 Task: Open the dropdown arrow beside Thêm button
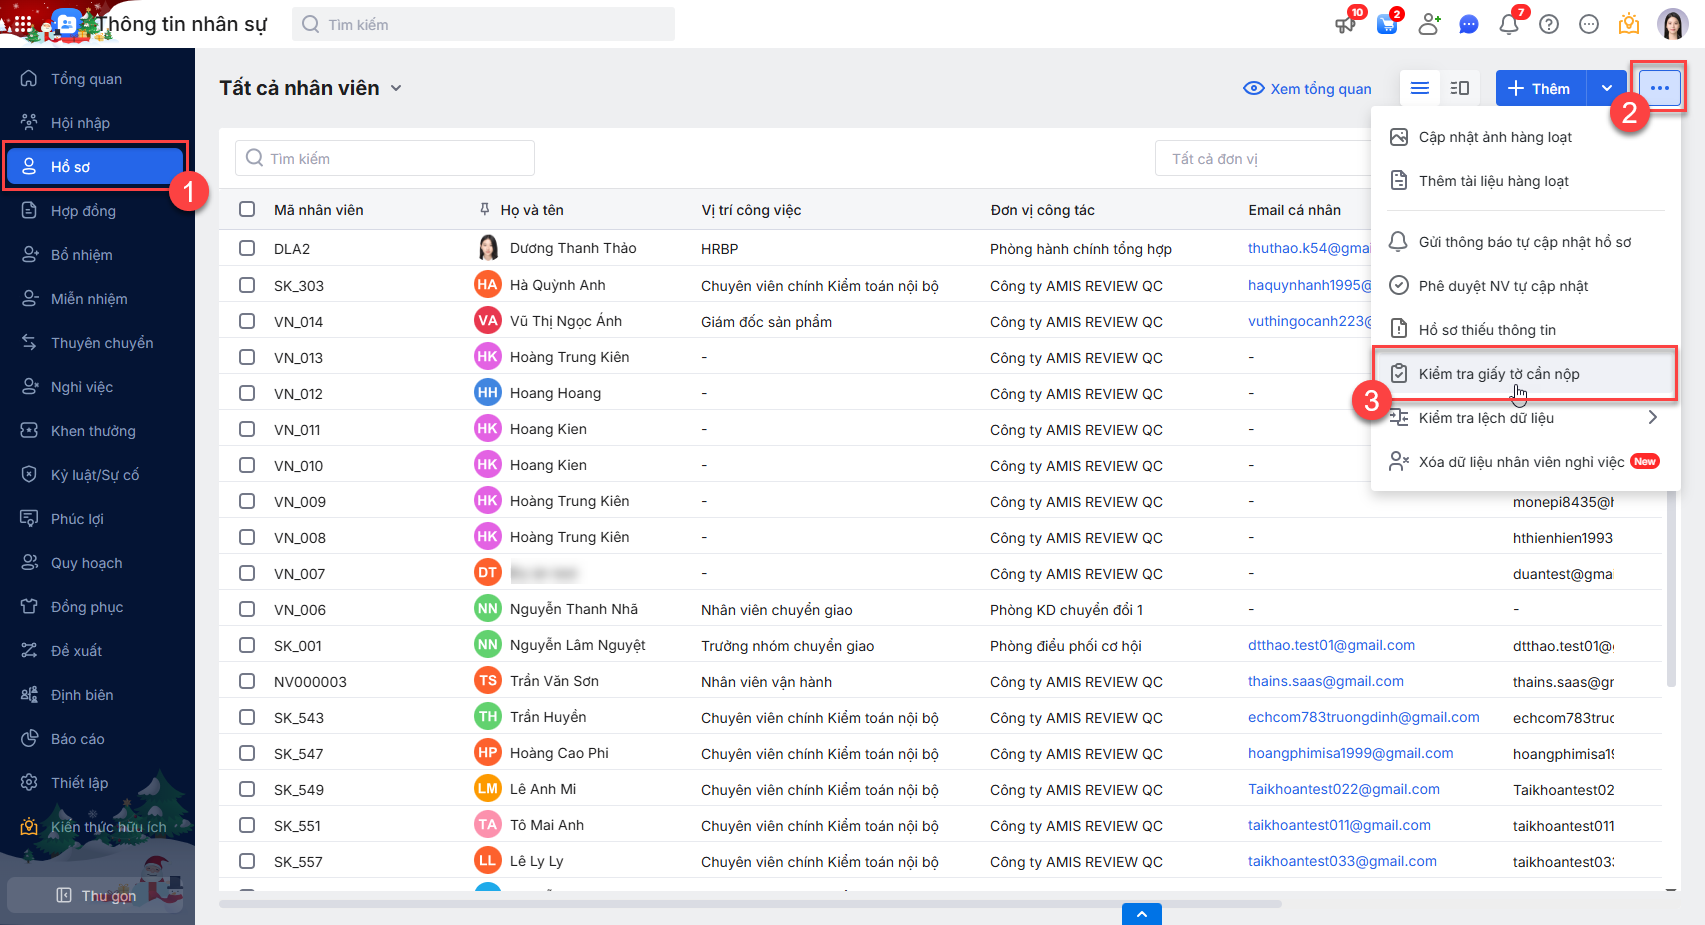(1606, 88)
